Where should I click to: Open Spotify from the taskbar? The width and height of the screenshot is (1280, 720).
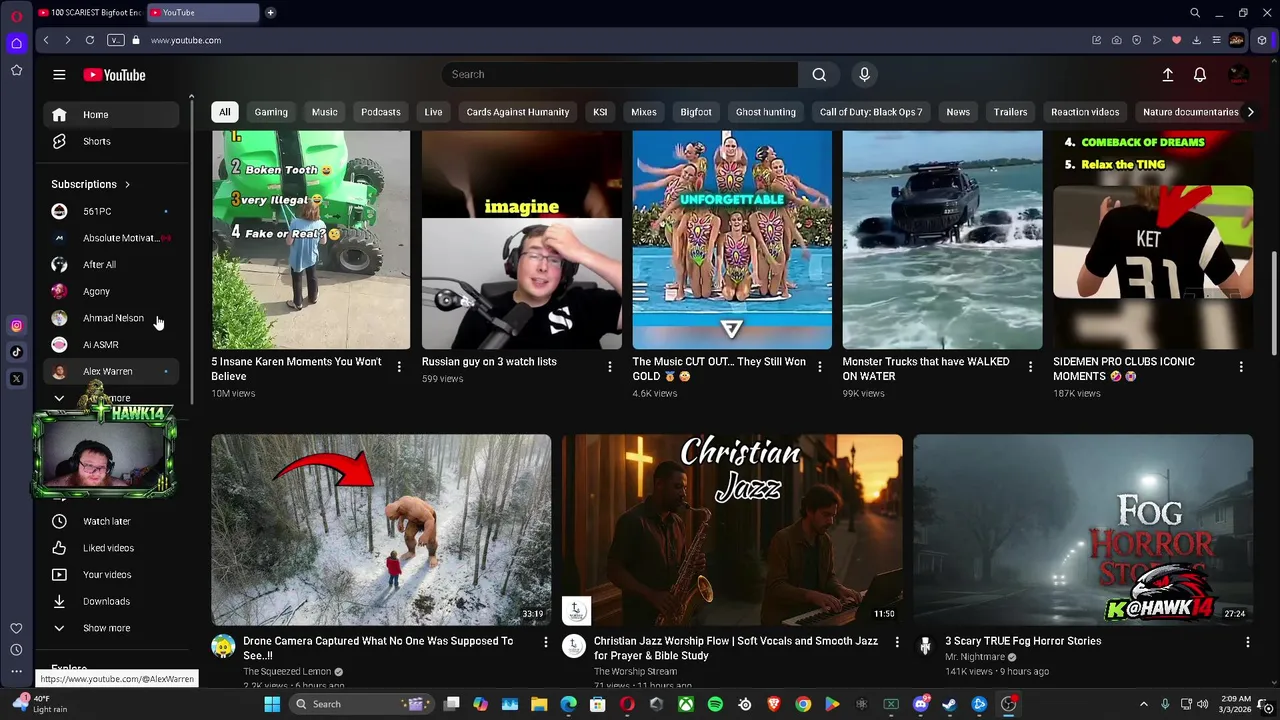(x=715, y=704)
